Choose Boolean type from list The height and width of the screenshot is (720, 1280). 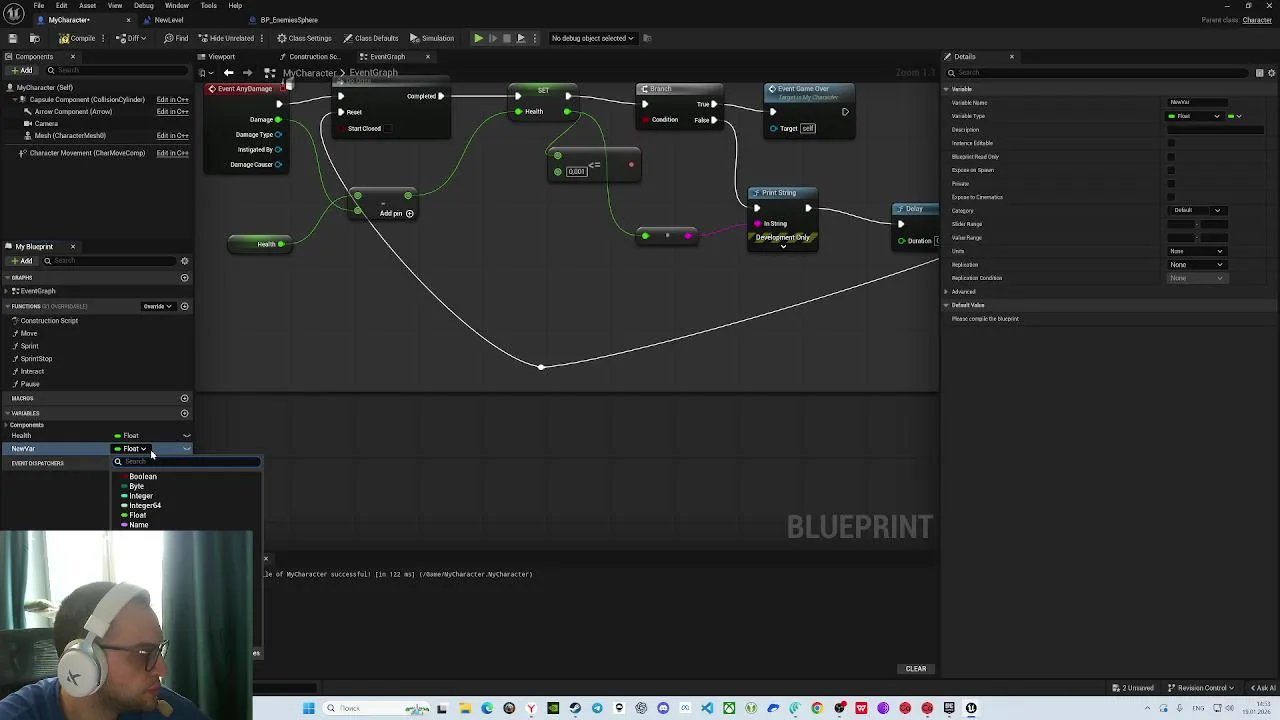coord(143,477)
